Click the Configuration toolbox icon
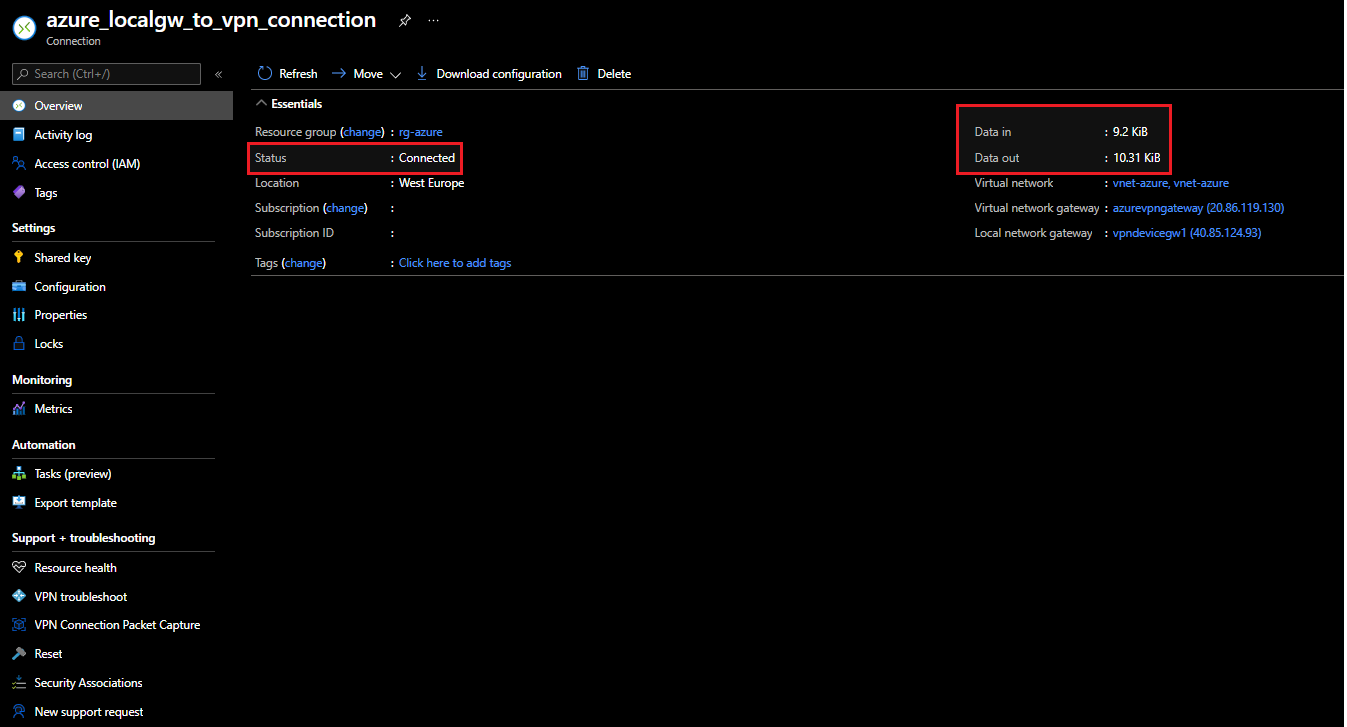1347x727 pixels. pyautogui.click(x=19, y=287)
